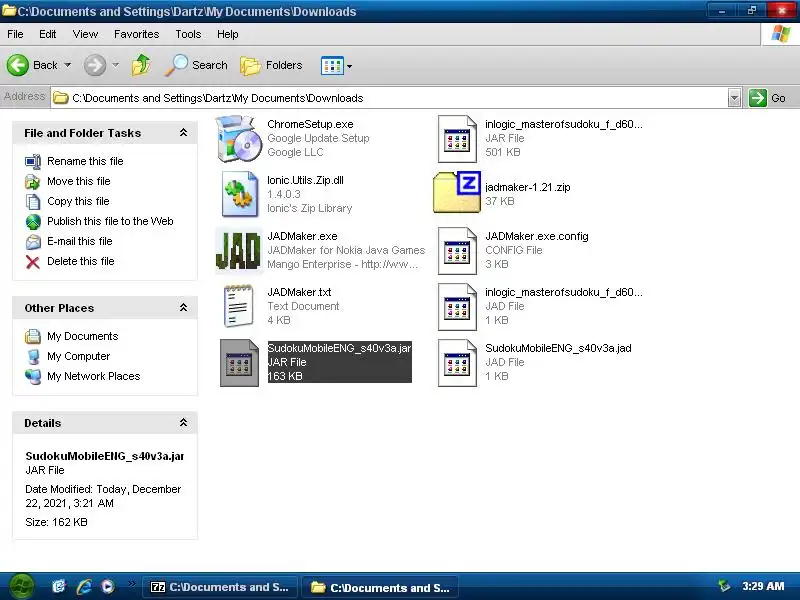Click the red X delete icon
This screenshot has width=800, height=600.
[x=33, y=262]
